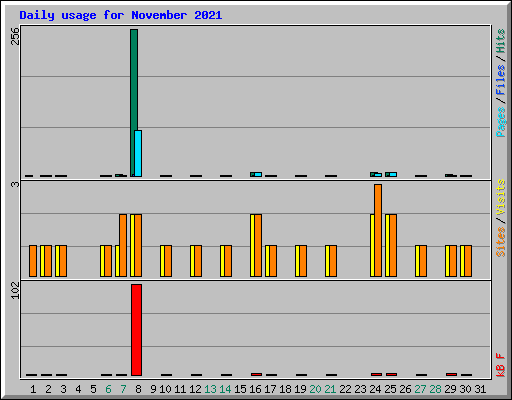Click the yellow Visits bar on day 24

(372, 246)
